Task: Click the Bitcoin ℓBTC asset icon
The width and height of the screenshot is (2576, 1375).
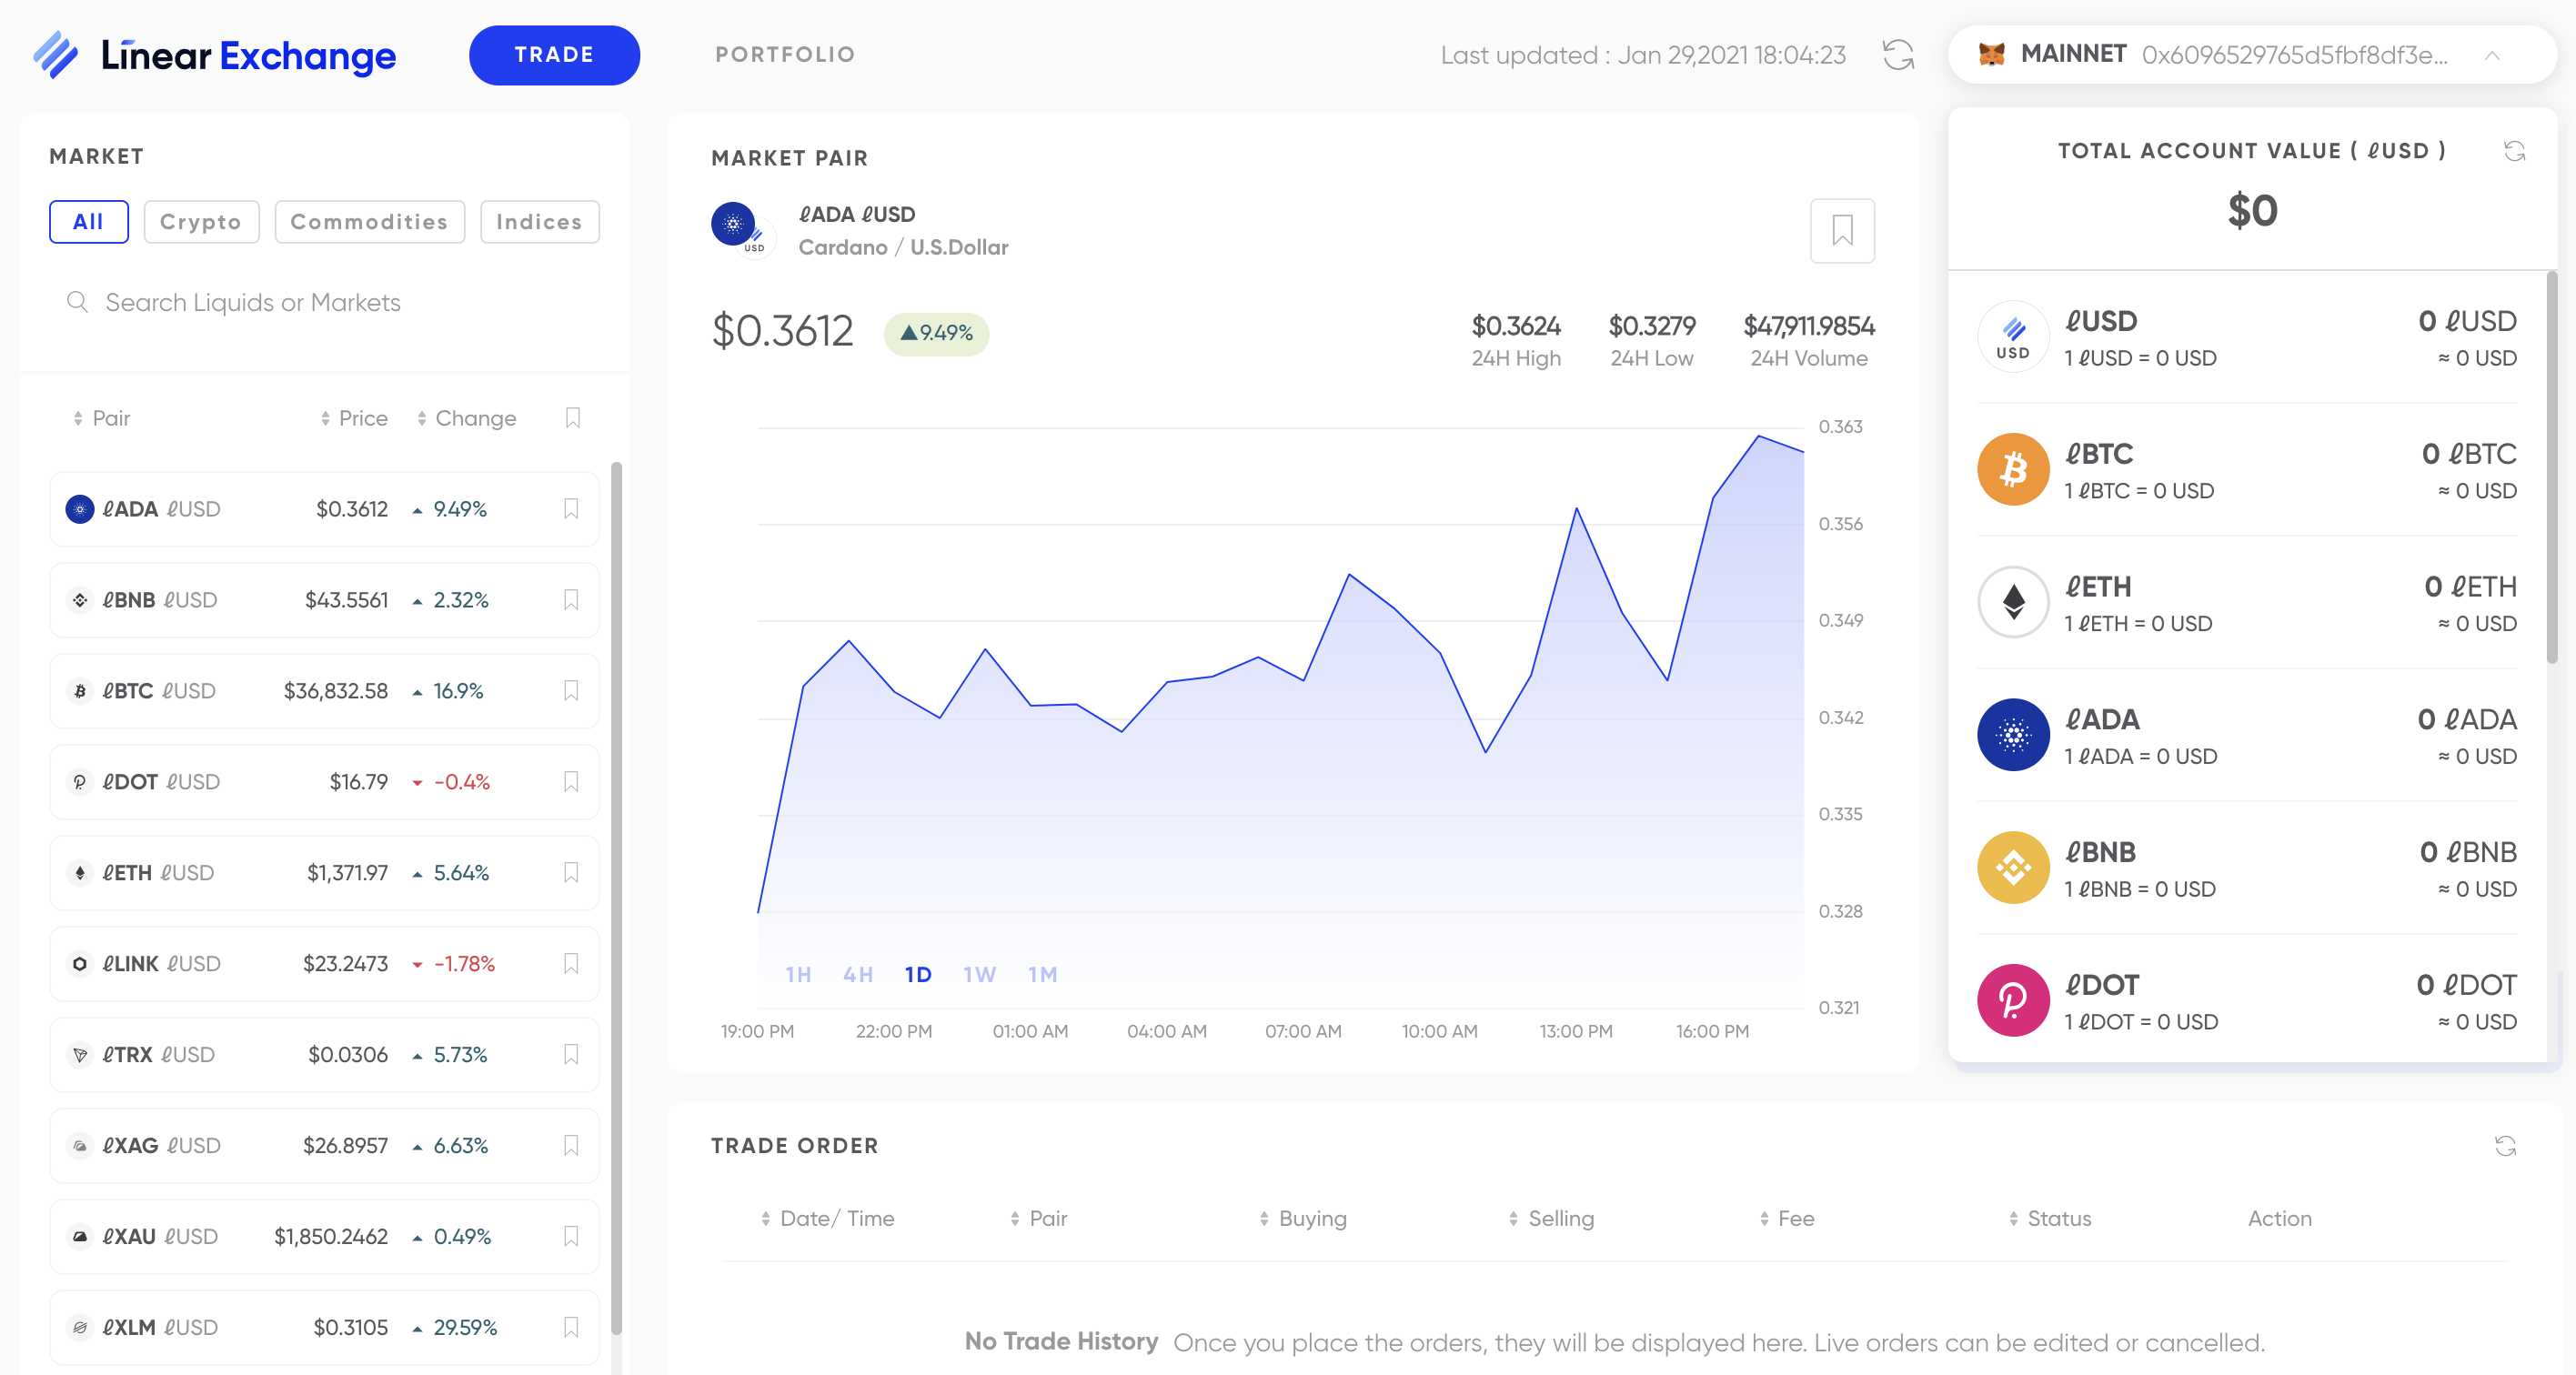Action: 2013,470
